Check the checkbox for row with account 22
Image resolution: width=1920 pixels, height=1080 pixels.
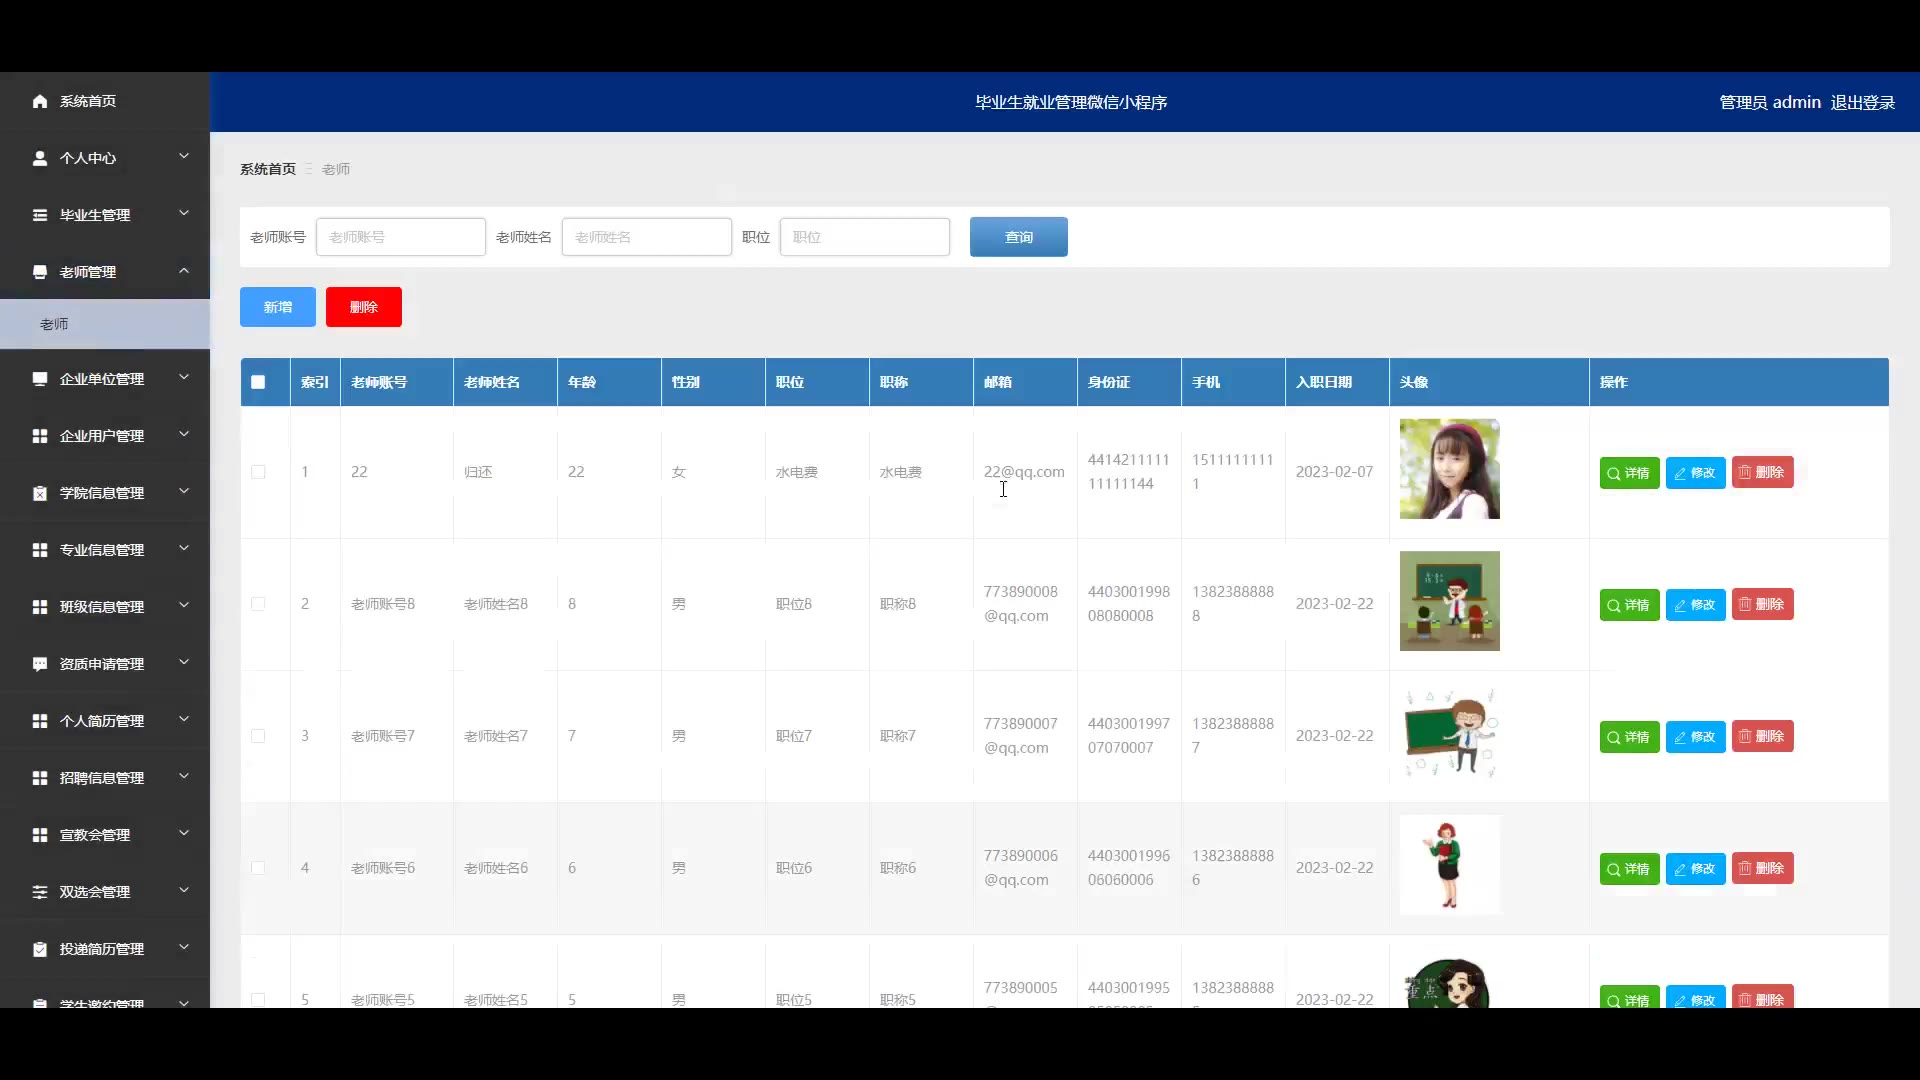click(x=258, y=472)
